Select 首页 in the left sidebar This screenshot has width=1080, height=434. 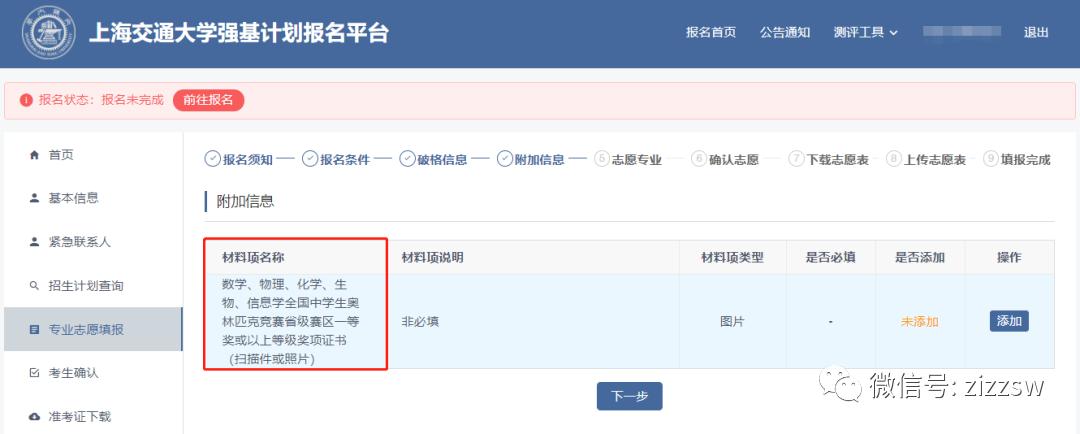tap(94, 155)
